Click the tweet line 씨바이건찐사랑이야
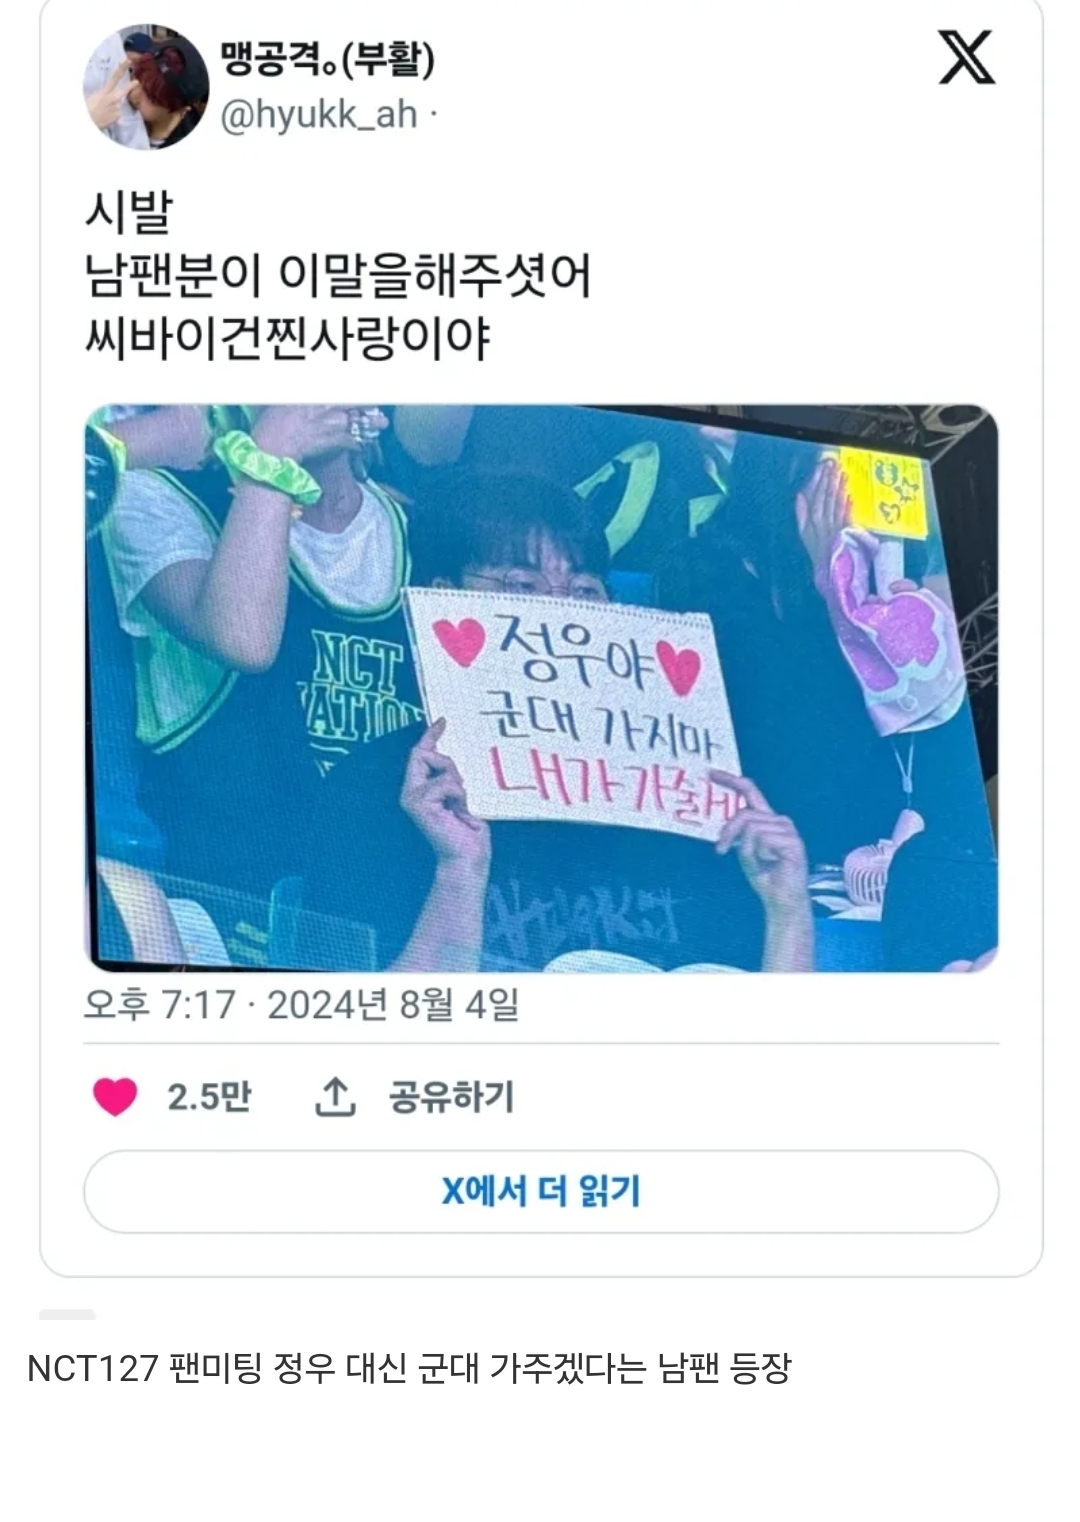Image resolution: width=1080 pixels, height=1522 pixels. [288, 338]
